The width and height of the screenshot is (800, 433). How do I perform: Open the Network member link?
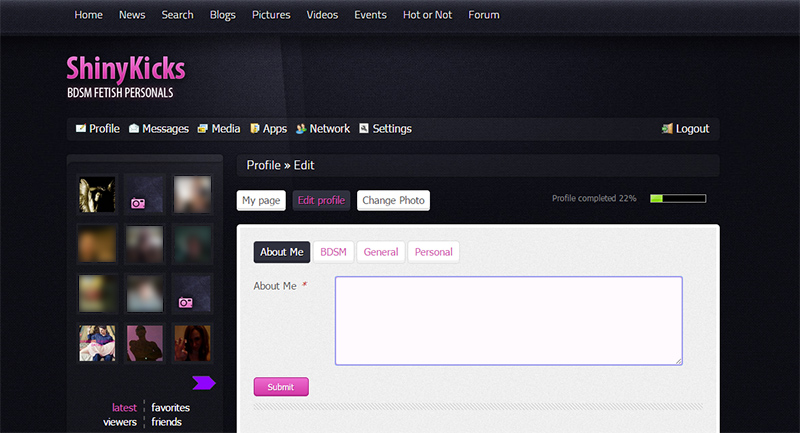tap(330, 129)
